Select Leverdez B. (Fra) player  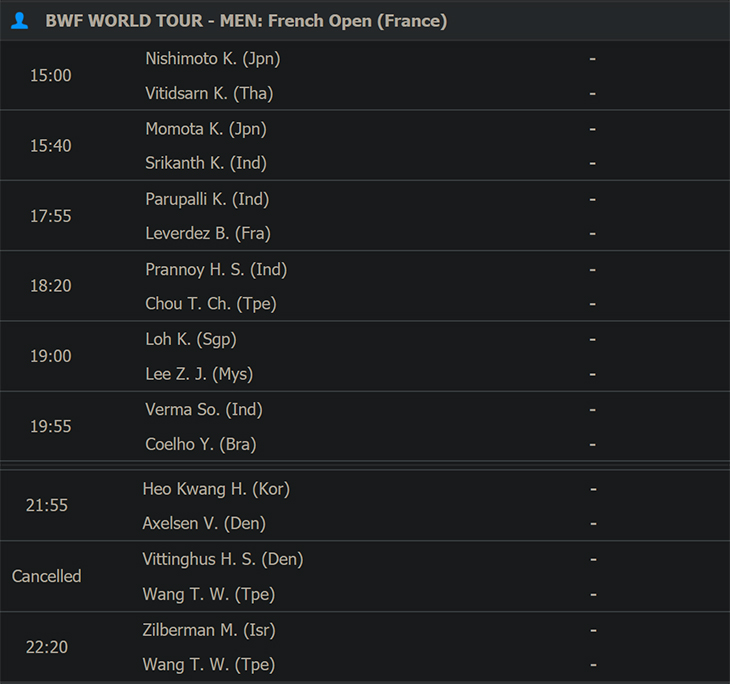[208, 233]
